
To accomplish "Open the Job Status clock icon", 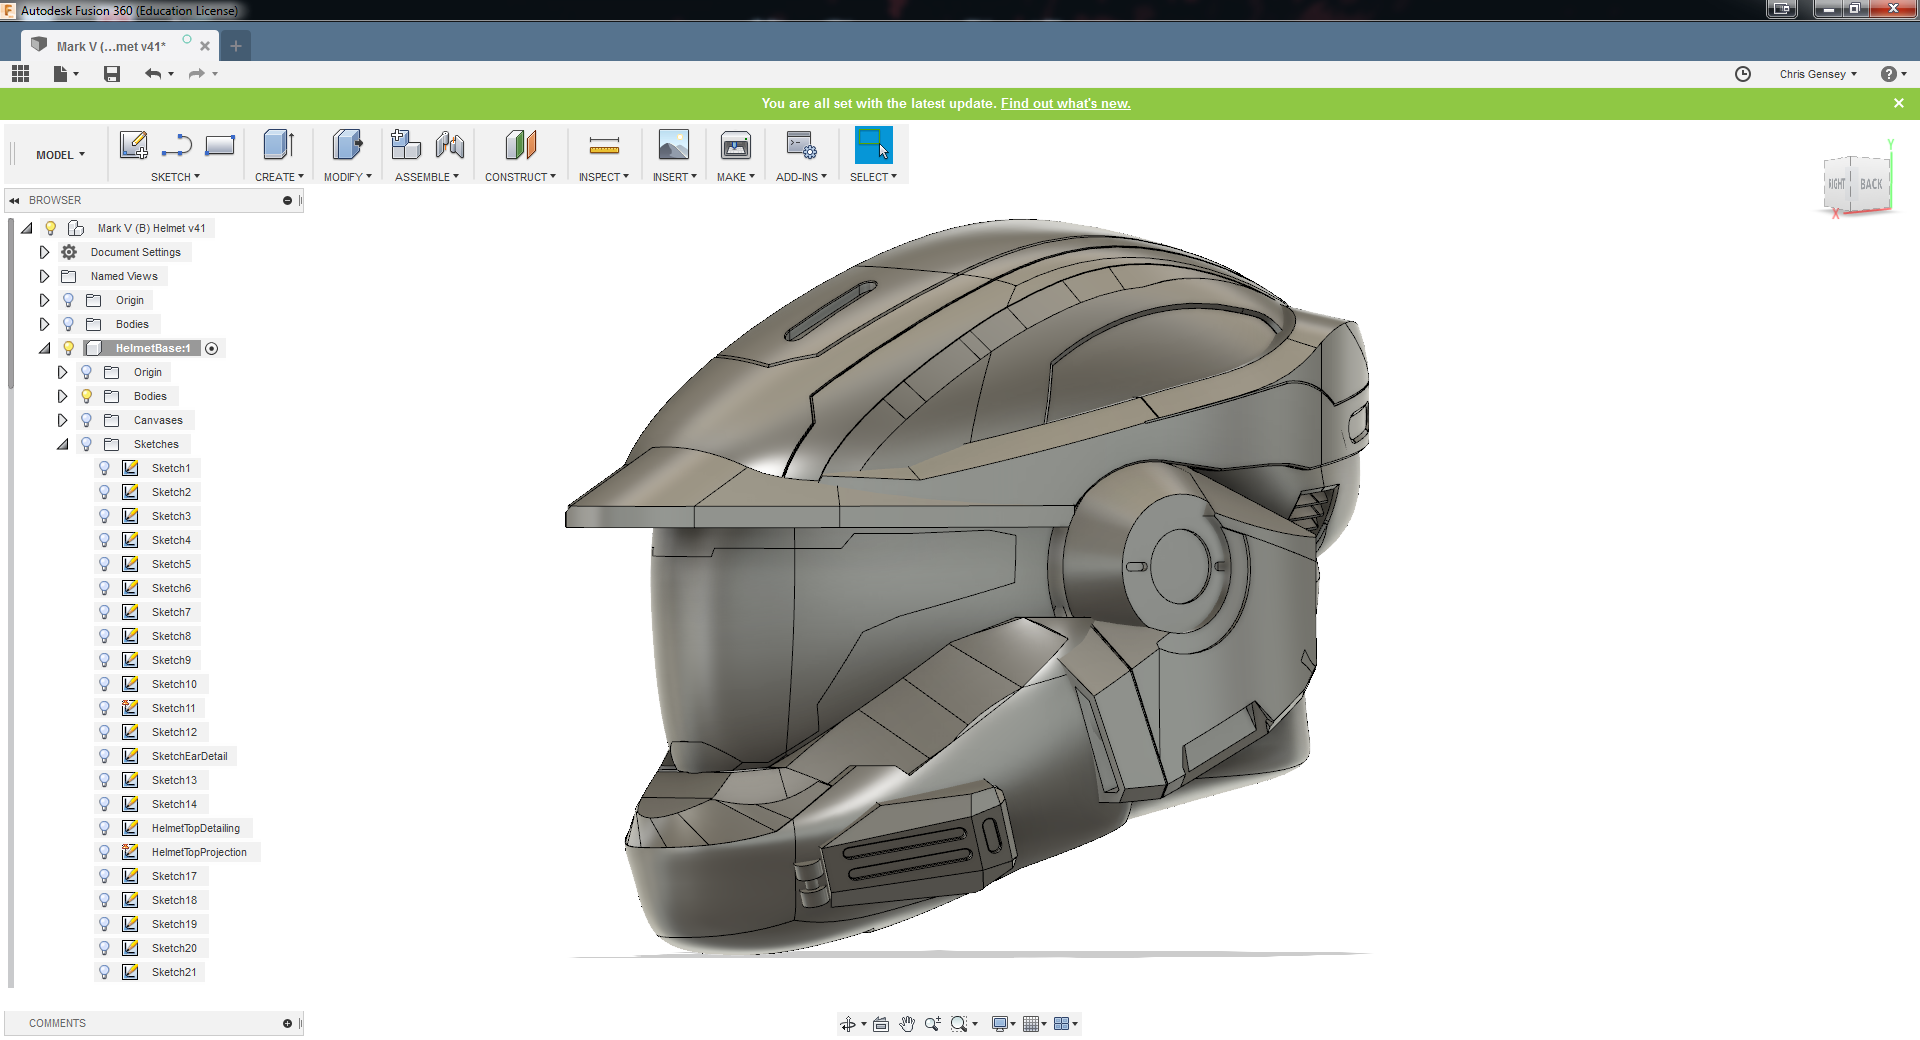I will point(1743,74).
